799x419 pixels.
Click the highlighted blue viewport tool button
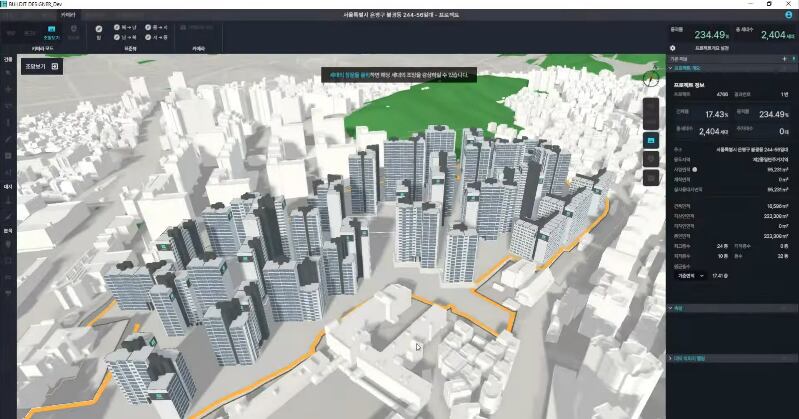651,139
